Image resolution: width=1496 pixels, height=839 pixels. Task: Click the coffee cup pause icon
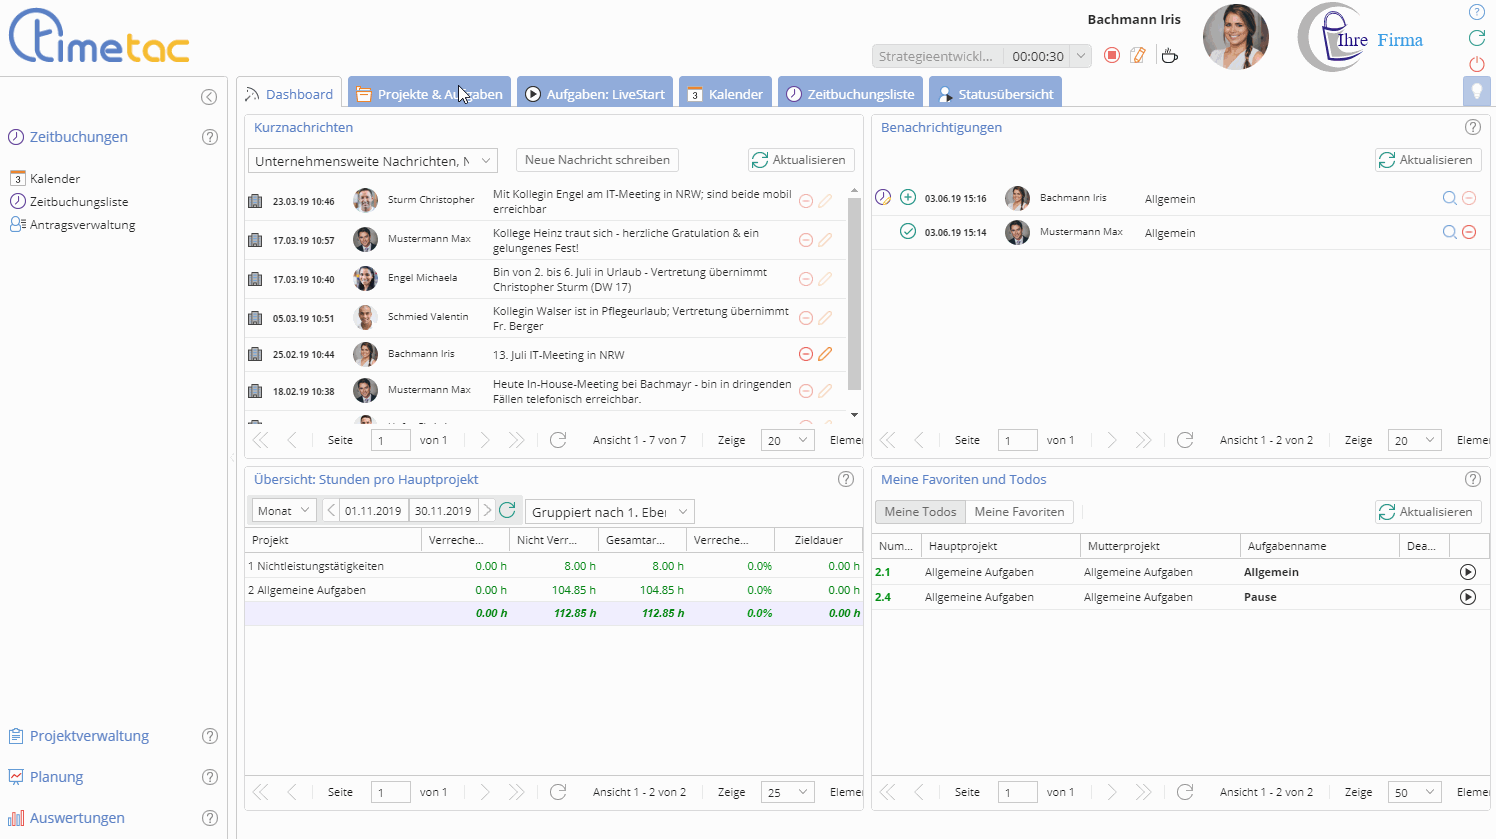pyautogui.click(x=1169, y=55)
